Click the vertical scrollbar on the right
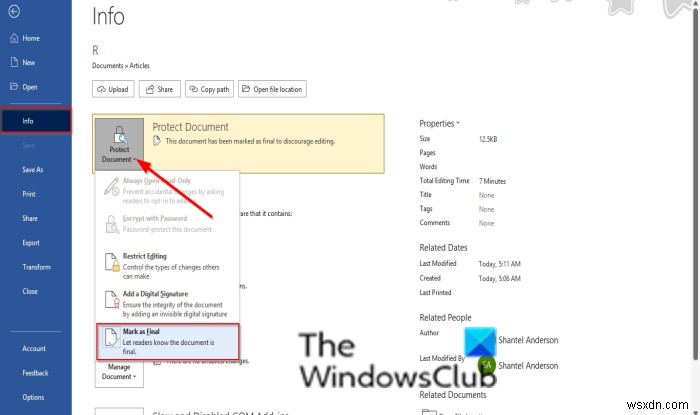 [x=695, y=183]
